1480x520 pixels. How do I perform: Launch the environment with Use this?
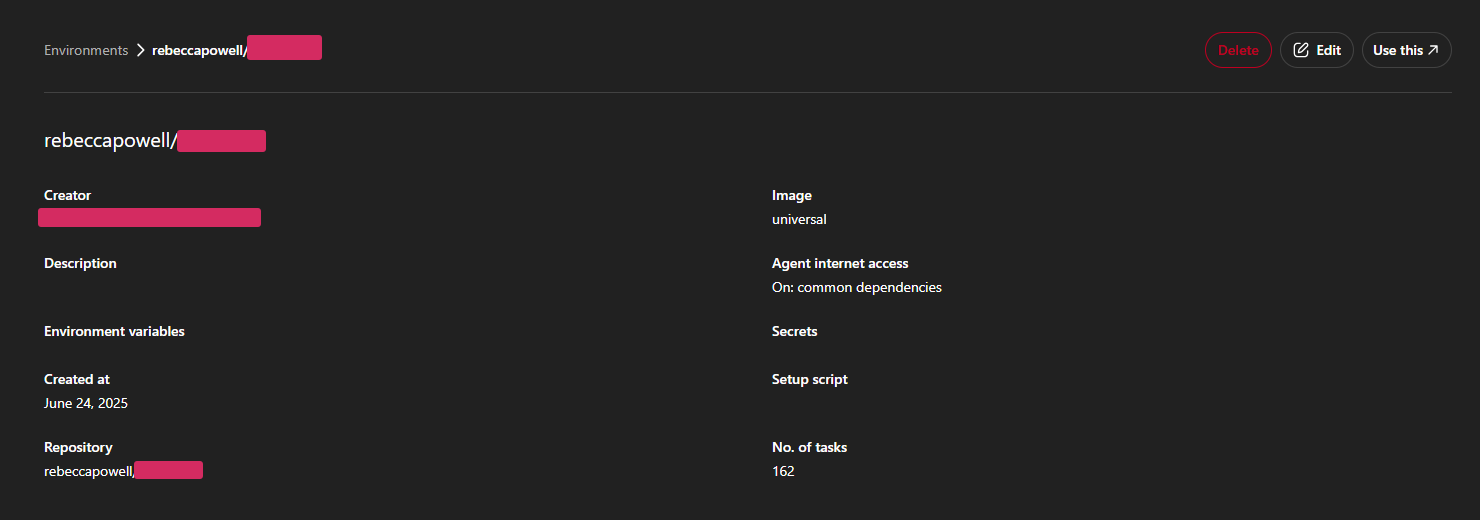tap(1407, 50)
